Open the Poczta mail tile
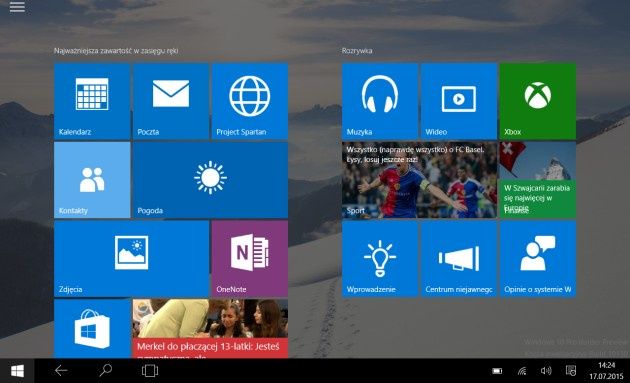This screenshot has height=383, width=630. point(171,101)
